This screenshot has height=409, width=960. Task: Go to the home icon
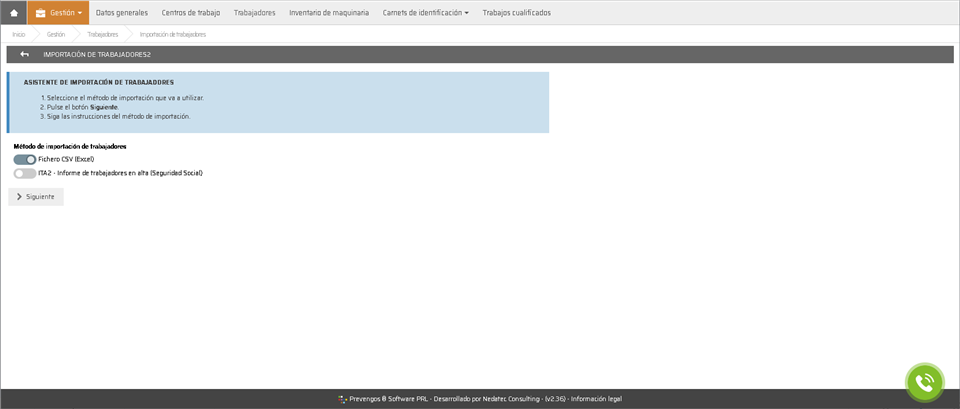click(x=14, y=12)
